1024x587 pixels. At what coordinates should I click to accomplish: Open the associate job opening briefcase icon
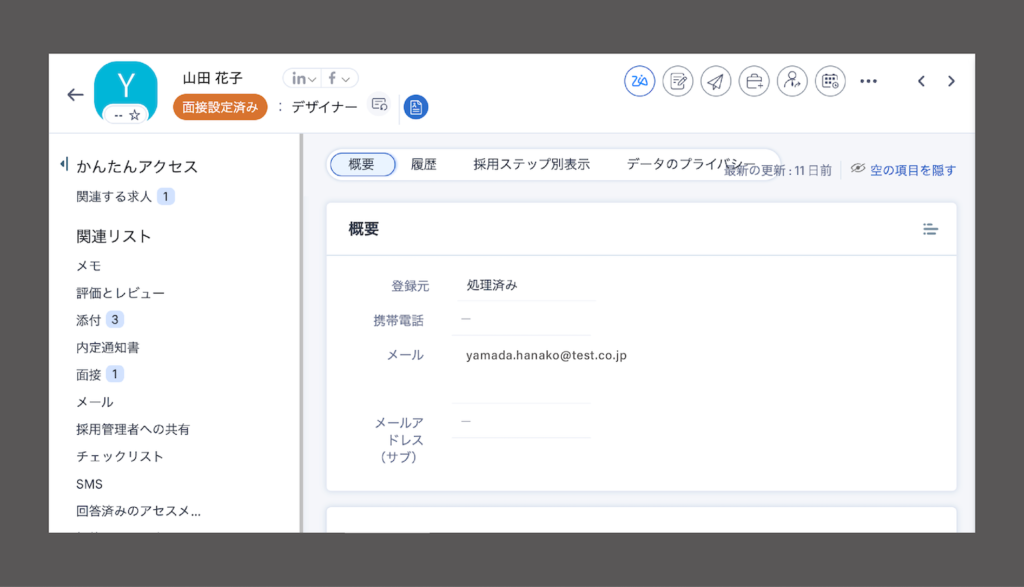tap(754, 81)
